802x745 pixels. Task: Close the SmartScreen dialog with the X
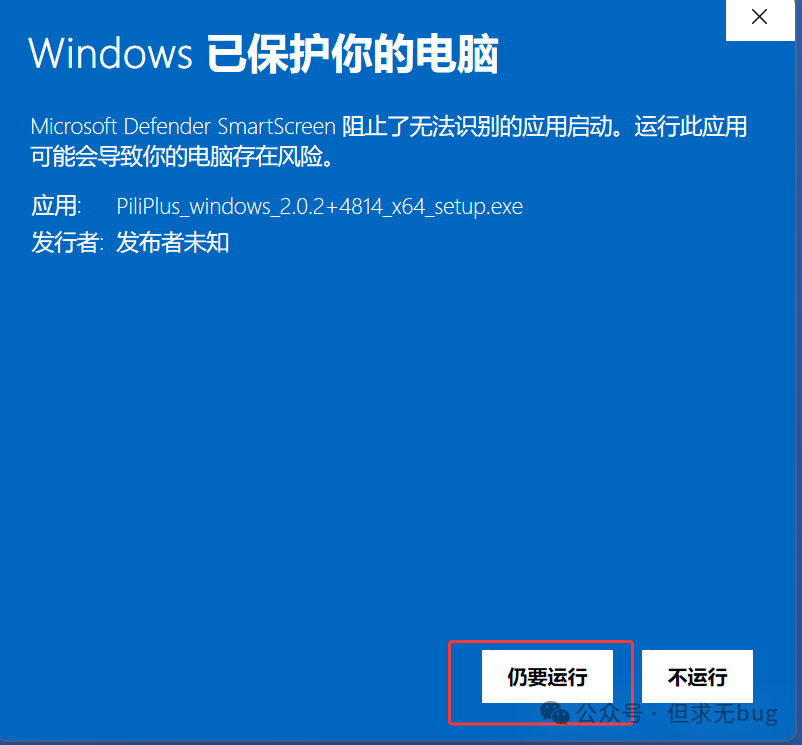coord(760,18)
